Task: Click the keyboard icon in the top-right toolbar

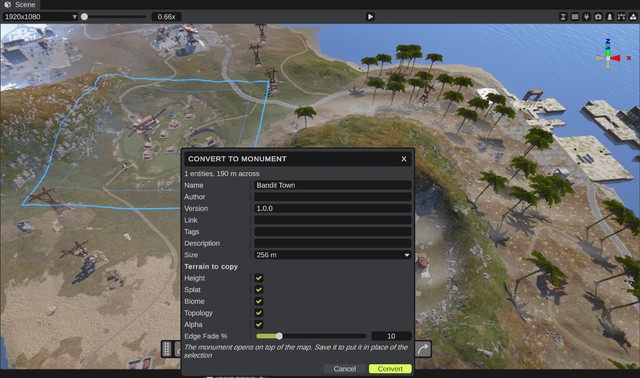Action: pyautogui.click(x=575, y=17)
